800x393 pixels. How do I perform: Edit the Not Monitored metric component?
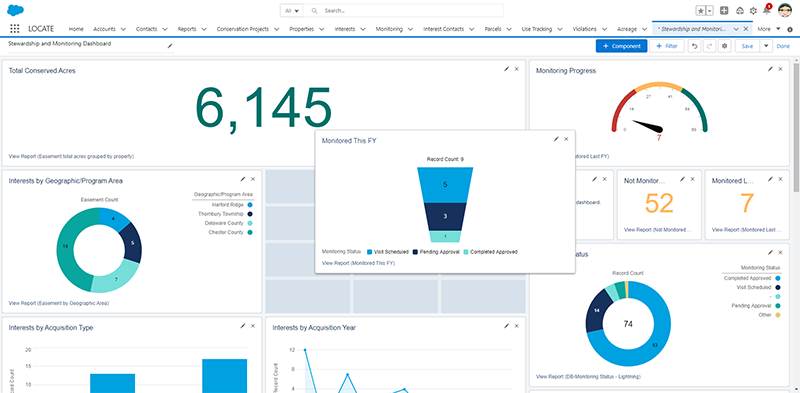(682, 179)
